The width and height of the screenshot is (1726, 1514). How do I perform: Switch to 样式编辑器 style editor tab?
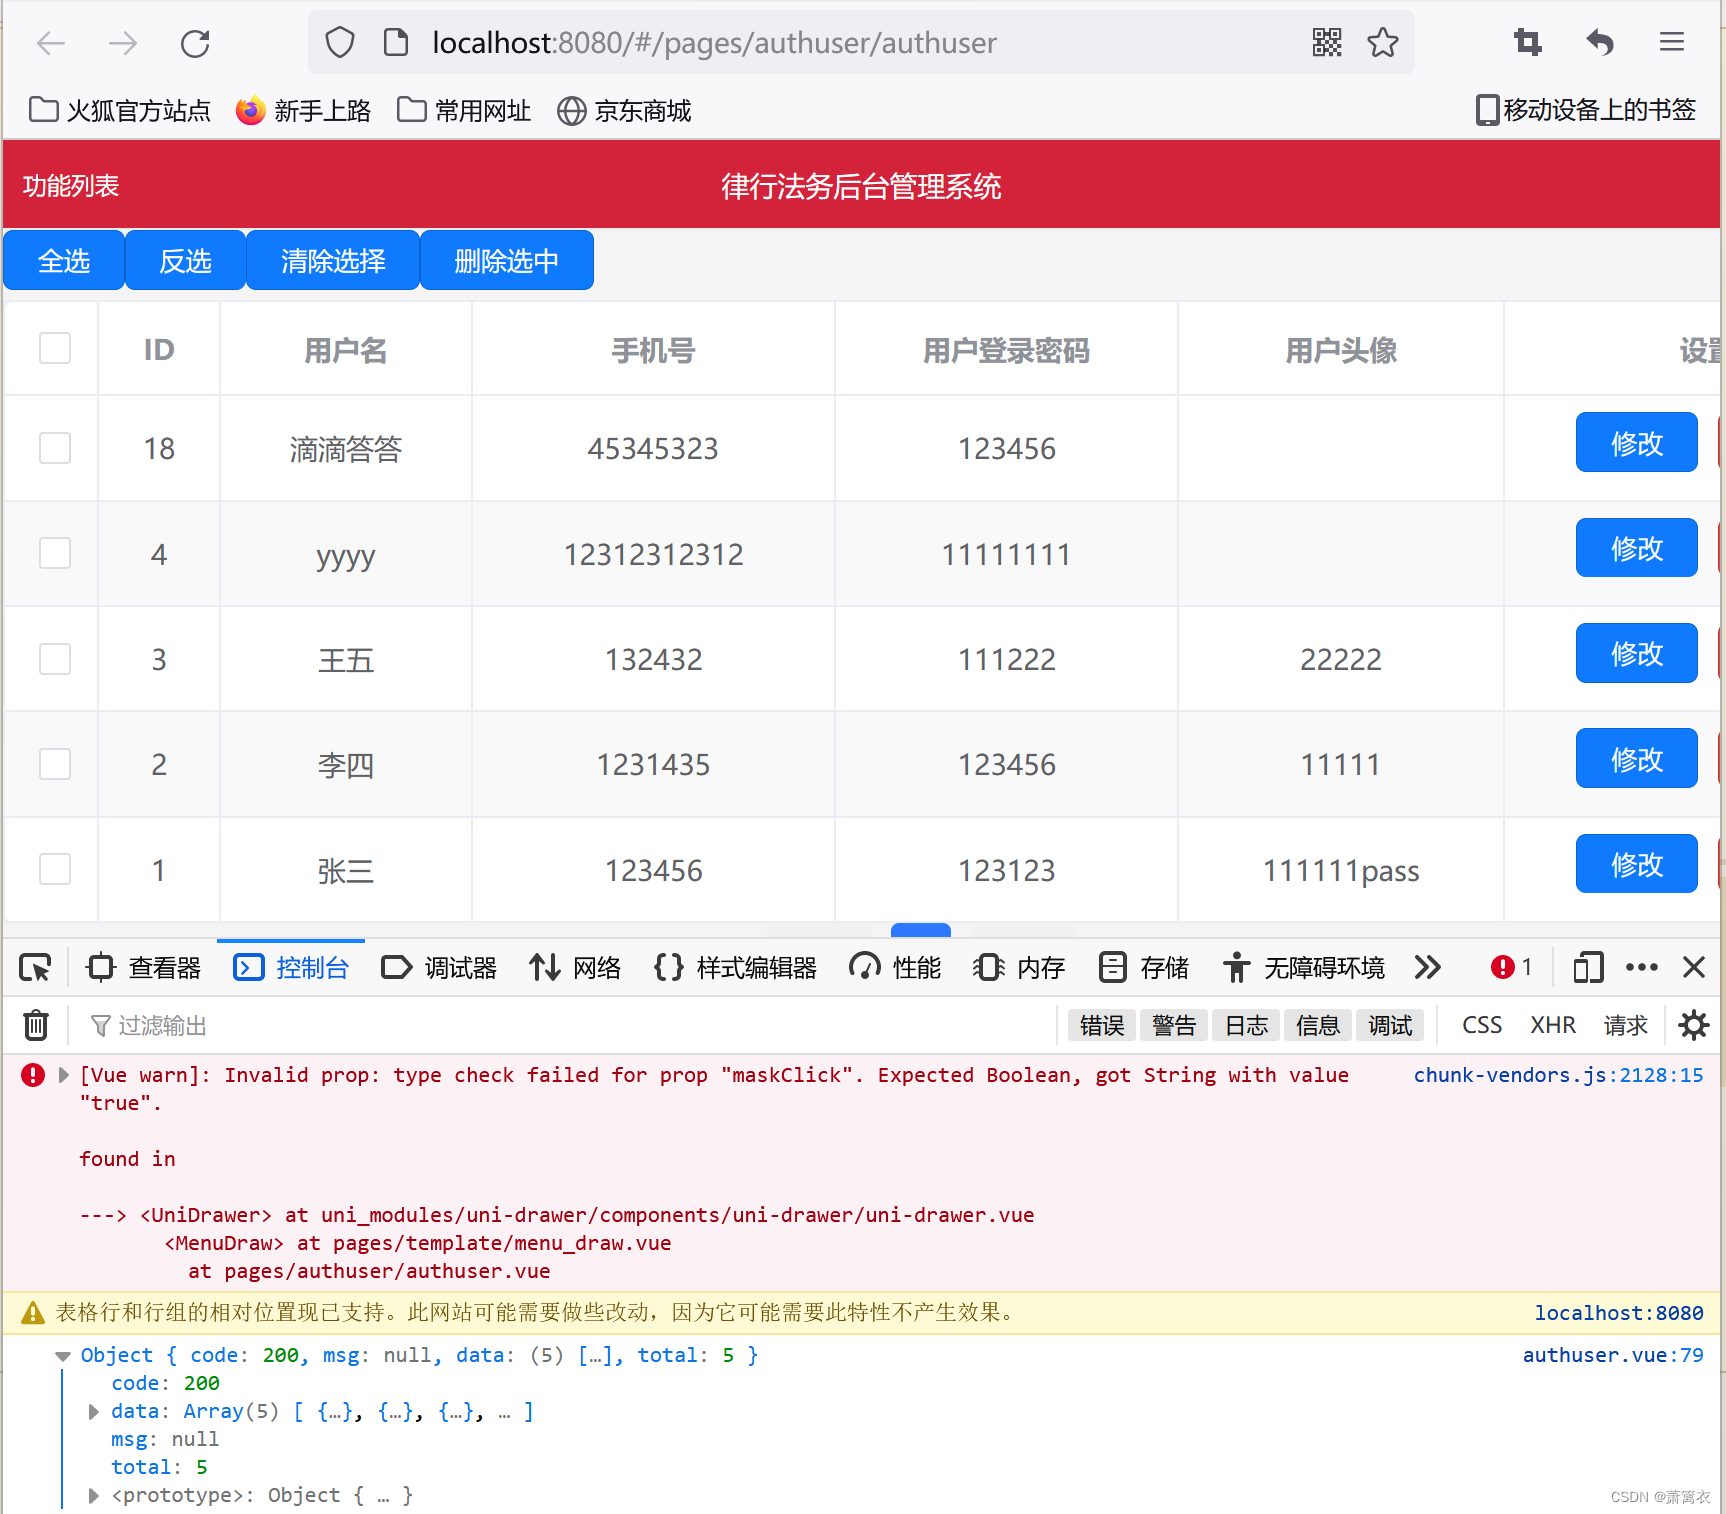click(x=735, y=967)
